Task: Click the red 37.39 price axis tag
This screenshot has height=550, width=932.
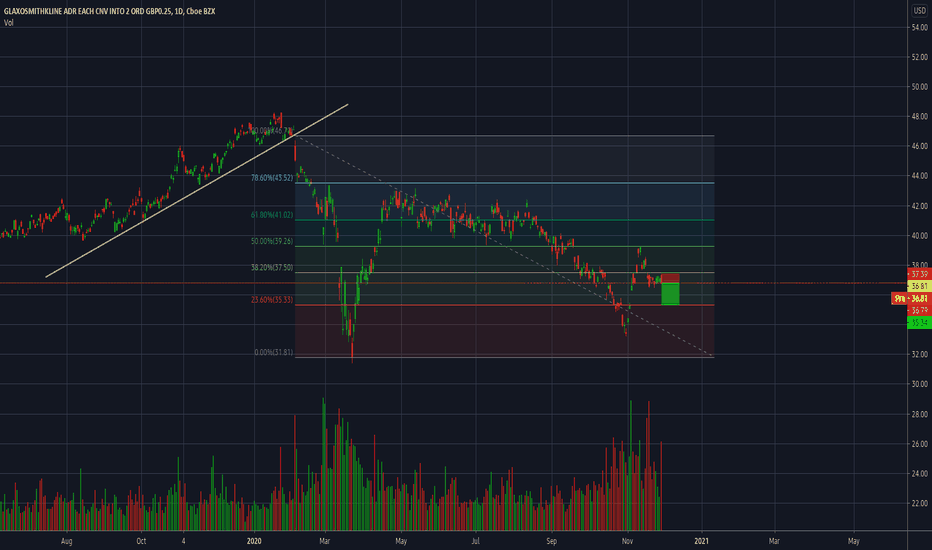Action: tap(920, 274)
